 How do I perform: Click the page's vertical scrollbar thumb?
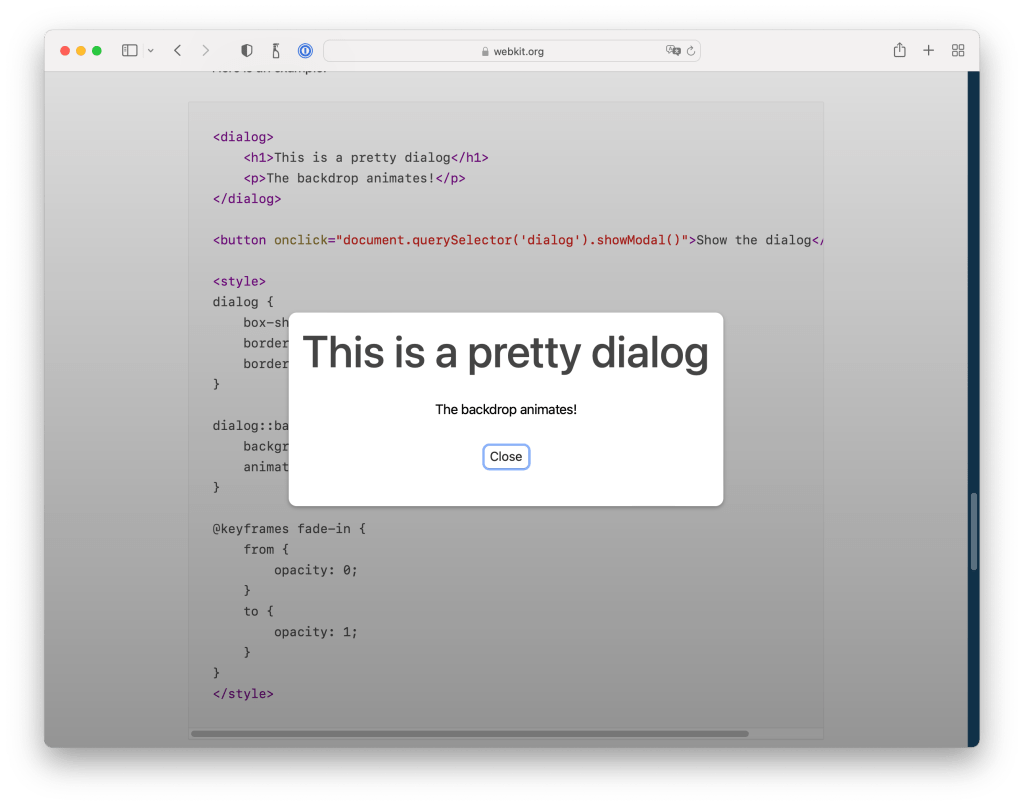(x=974, y=531)
